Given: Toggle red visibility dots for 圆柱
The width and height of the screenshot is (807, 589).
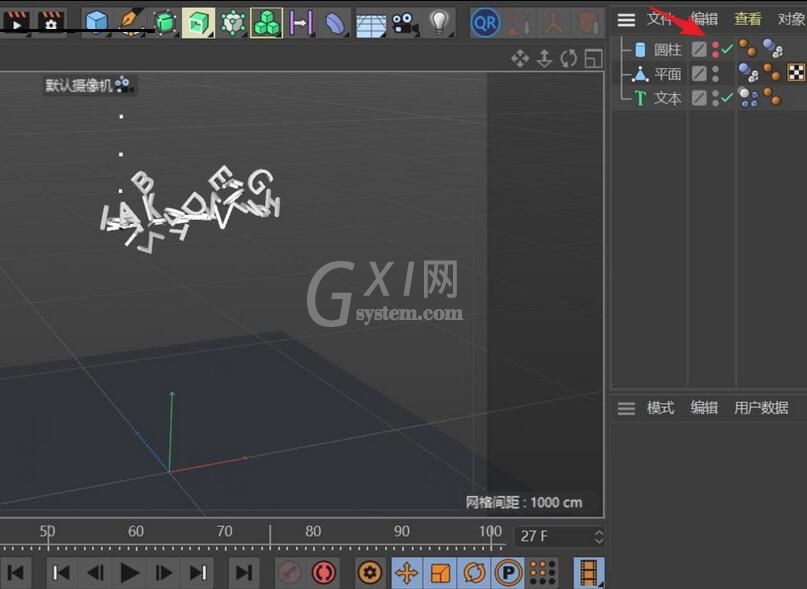Looking at the screenshot, I should click(x=715, y=49).
